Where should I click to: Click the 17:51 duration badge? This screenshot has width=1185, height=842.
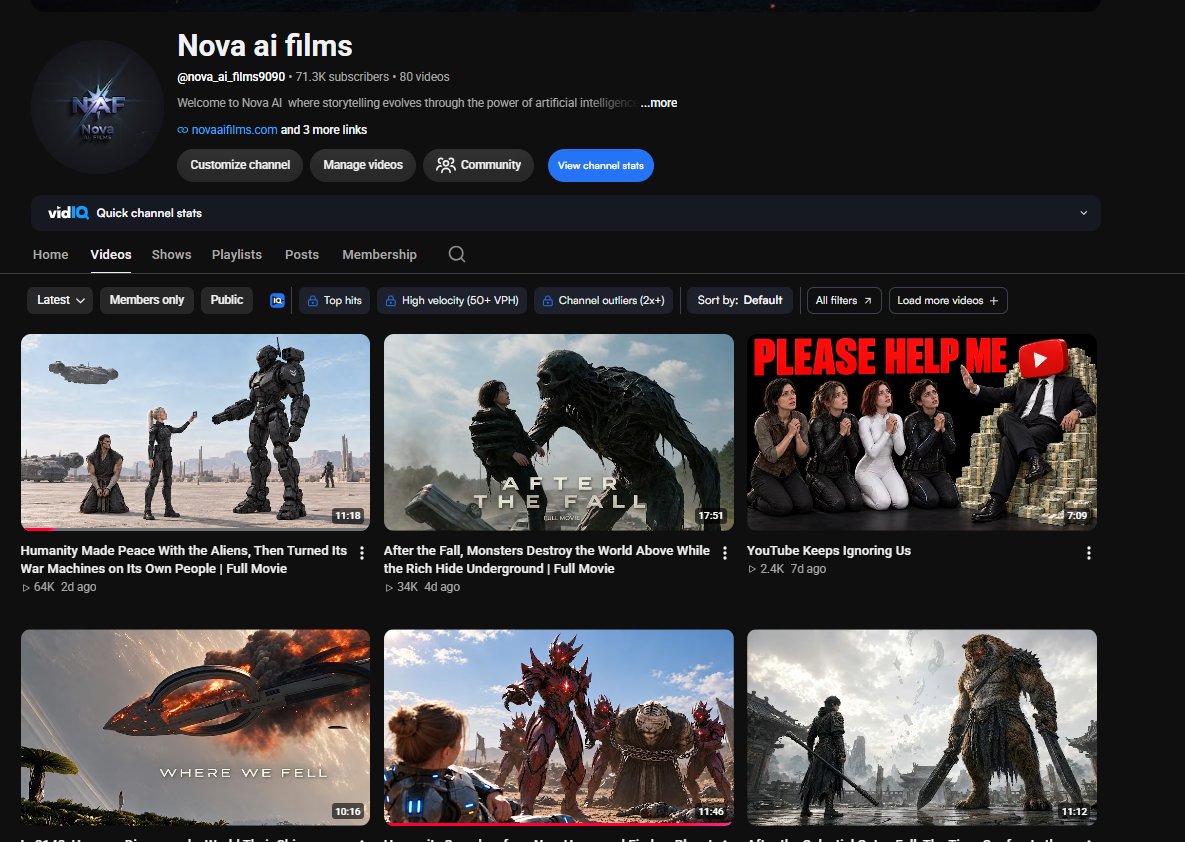click(x=710, y=516)
